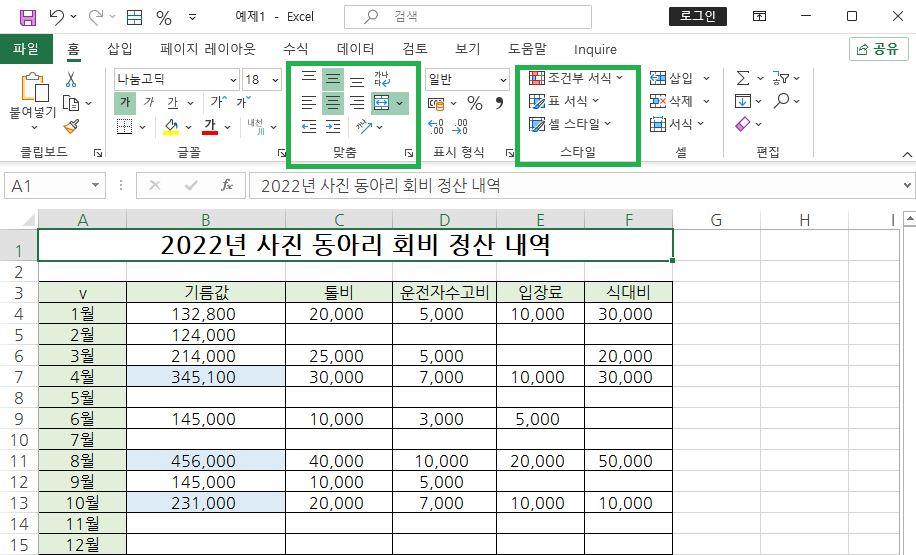The image size is (916, 555).
Task: Toggle right horizontal alignment
Action: [357, 103]
